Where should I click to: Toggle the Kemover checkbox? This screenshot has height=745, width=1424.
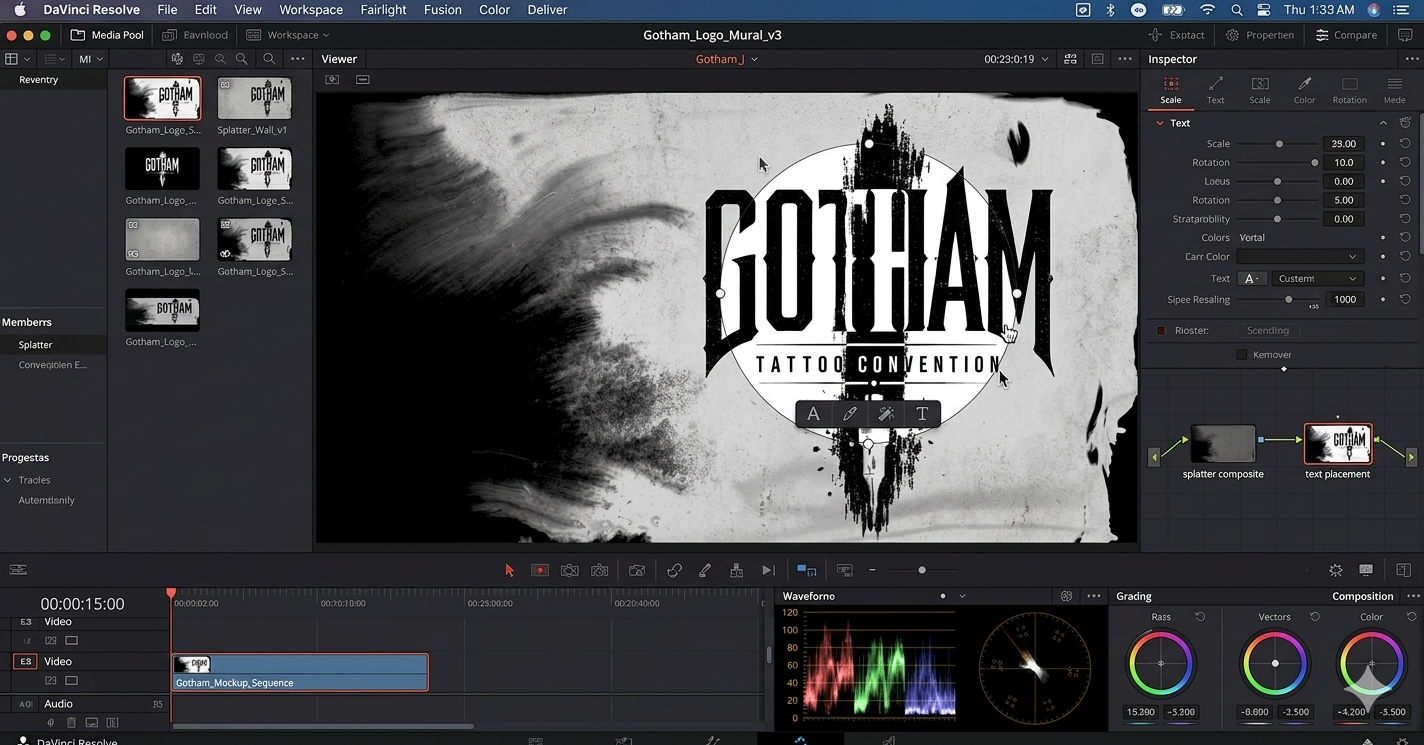coord(1241,355)
